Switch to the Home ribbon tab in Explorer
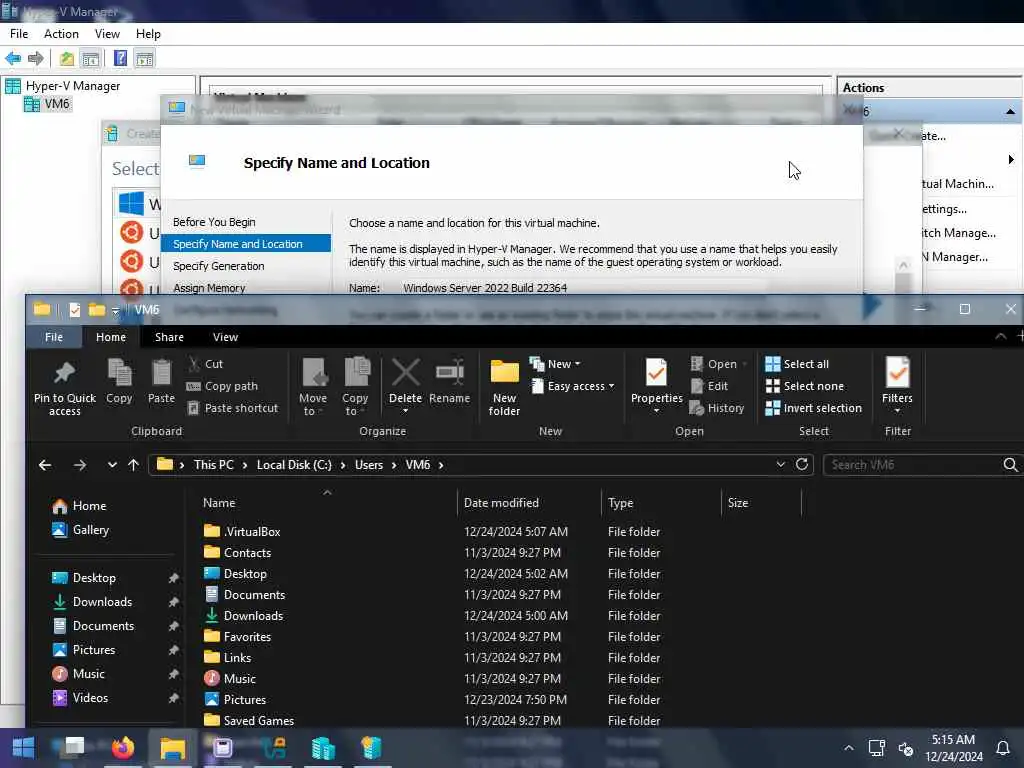 pos(111,337)
